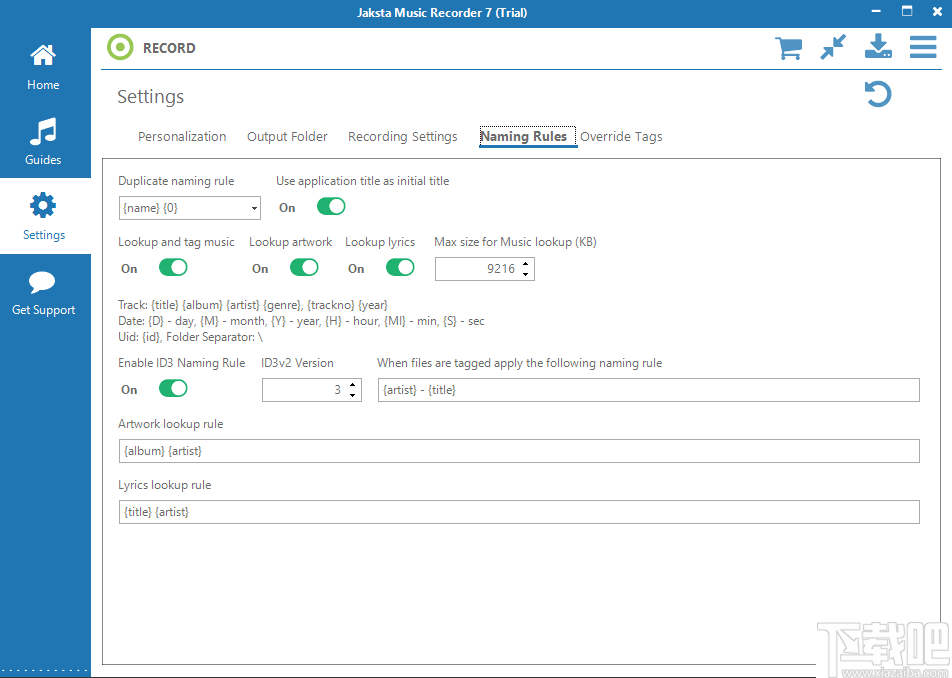Disable Lookup and tag music switch
The image size is (952, 678).
173,268
